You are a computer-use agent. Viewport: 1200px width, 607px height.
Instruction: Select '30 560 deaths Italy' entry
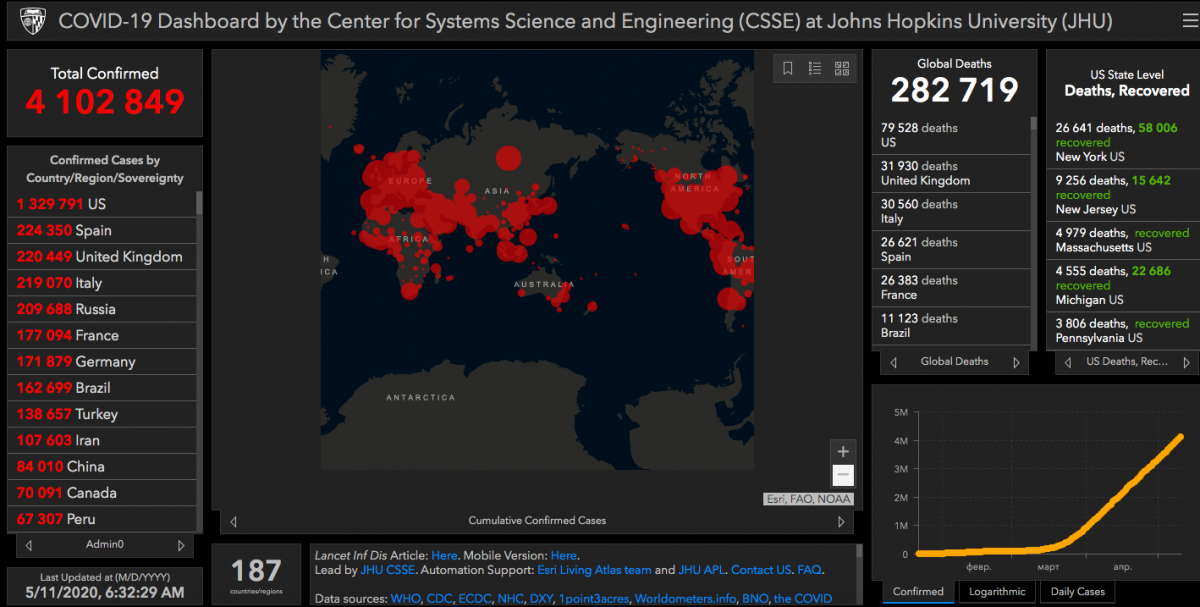pos(952,211)
